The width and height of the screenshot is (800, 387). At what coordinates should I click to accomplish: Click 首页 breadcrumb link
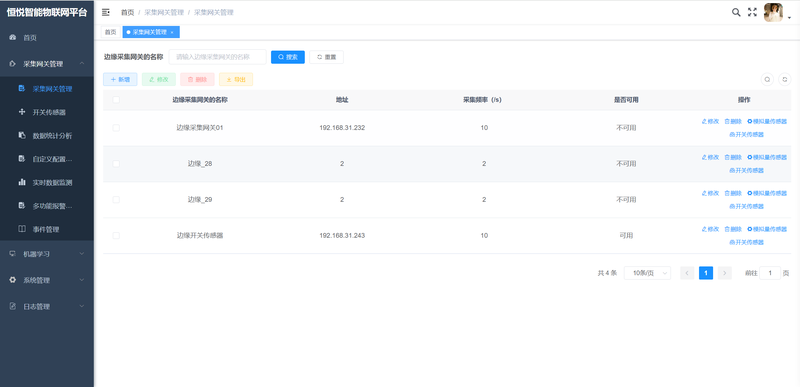127,12
